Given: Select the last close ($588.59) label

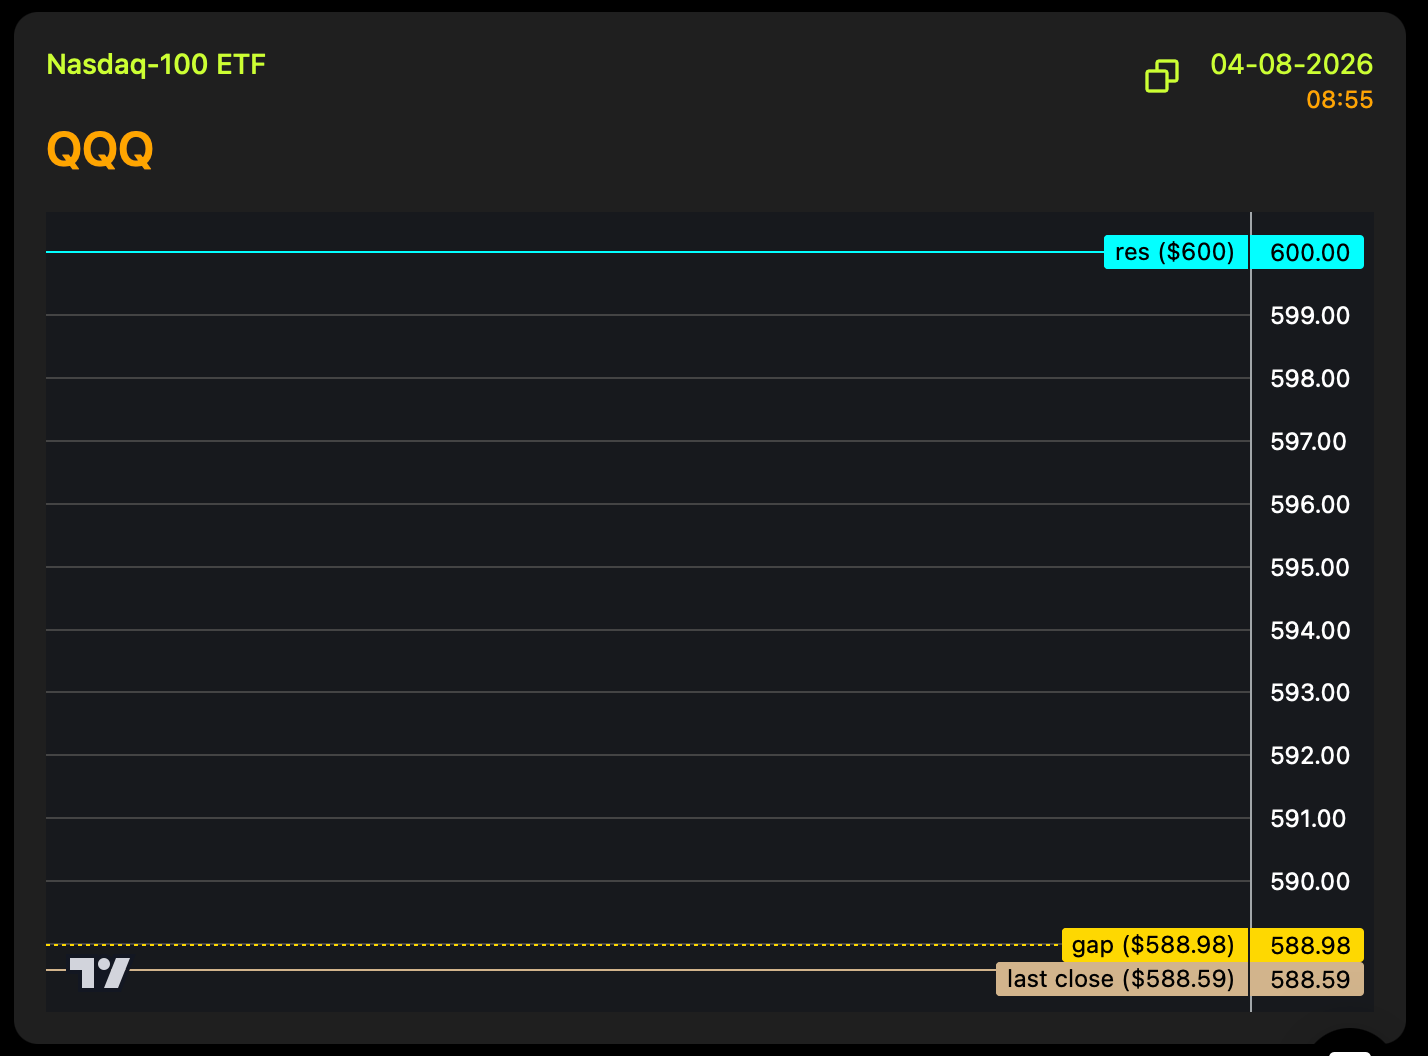Looking at the screenshot, I should click(1122, 979).
